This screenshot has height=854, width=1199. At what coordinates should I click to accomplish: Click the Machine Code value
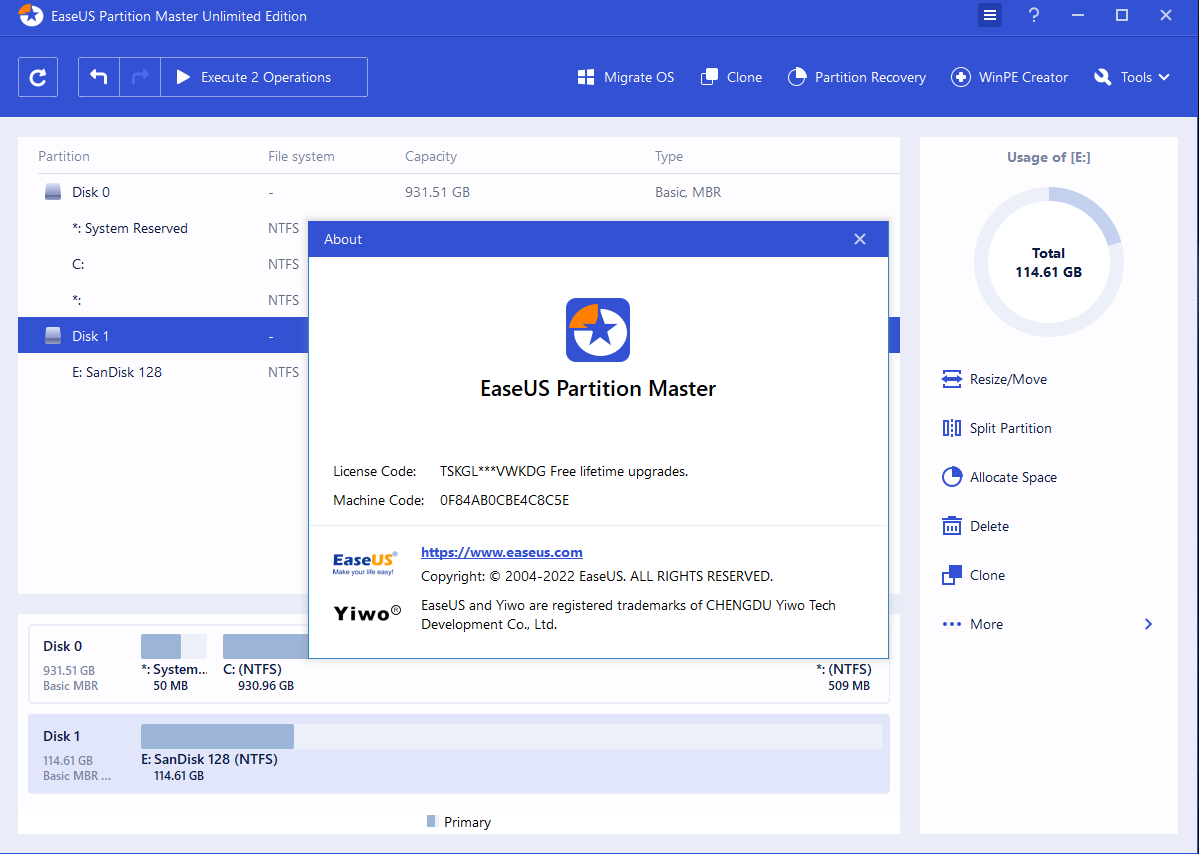505,500
